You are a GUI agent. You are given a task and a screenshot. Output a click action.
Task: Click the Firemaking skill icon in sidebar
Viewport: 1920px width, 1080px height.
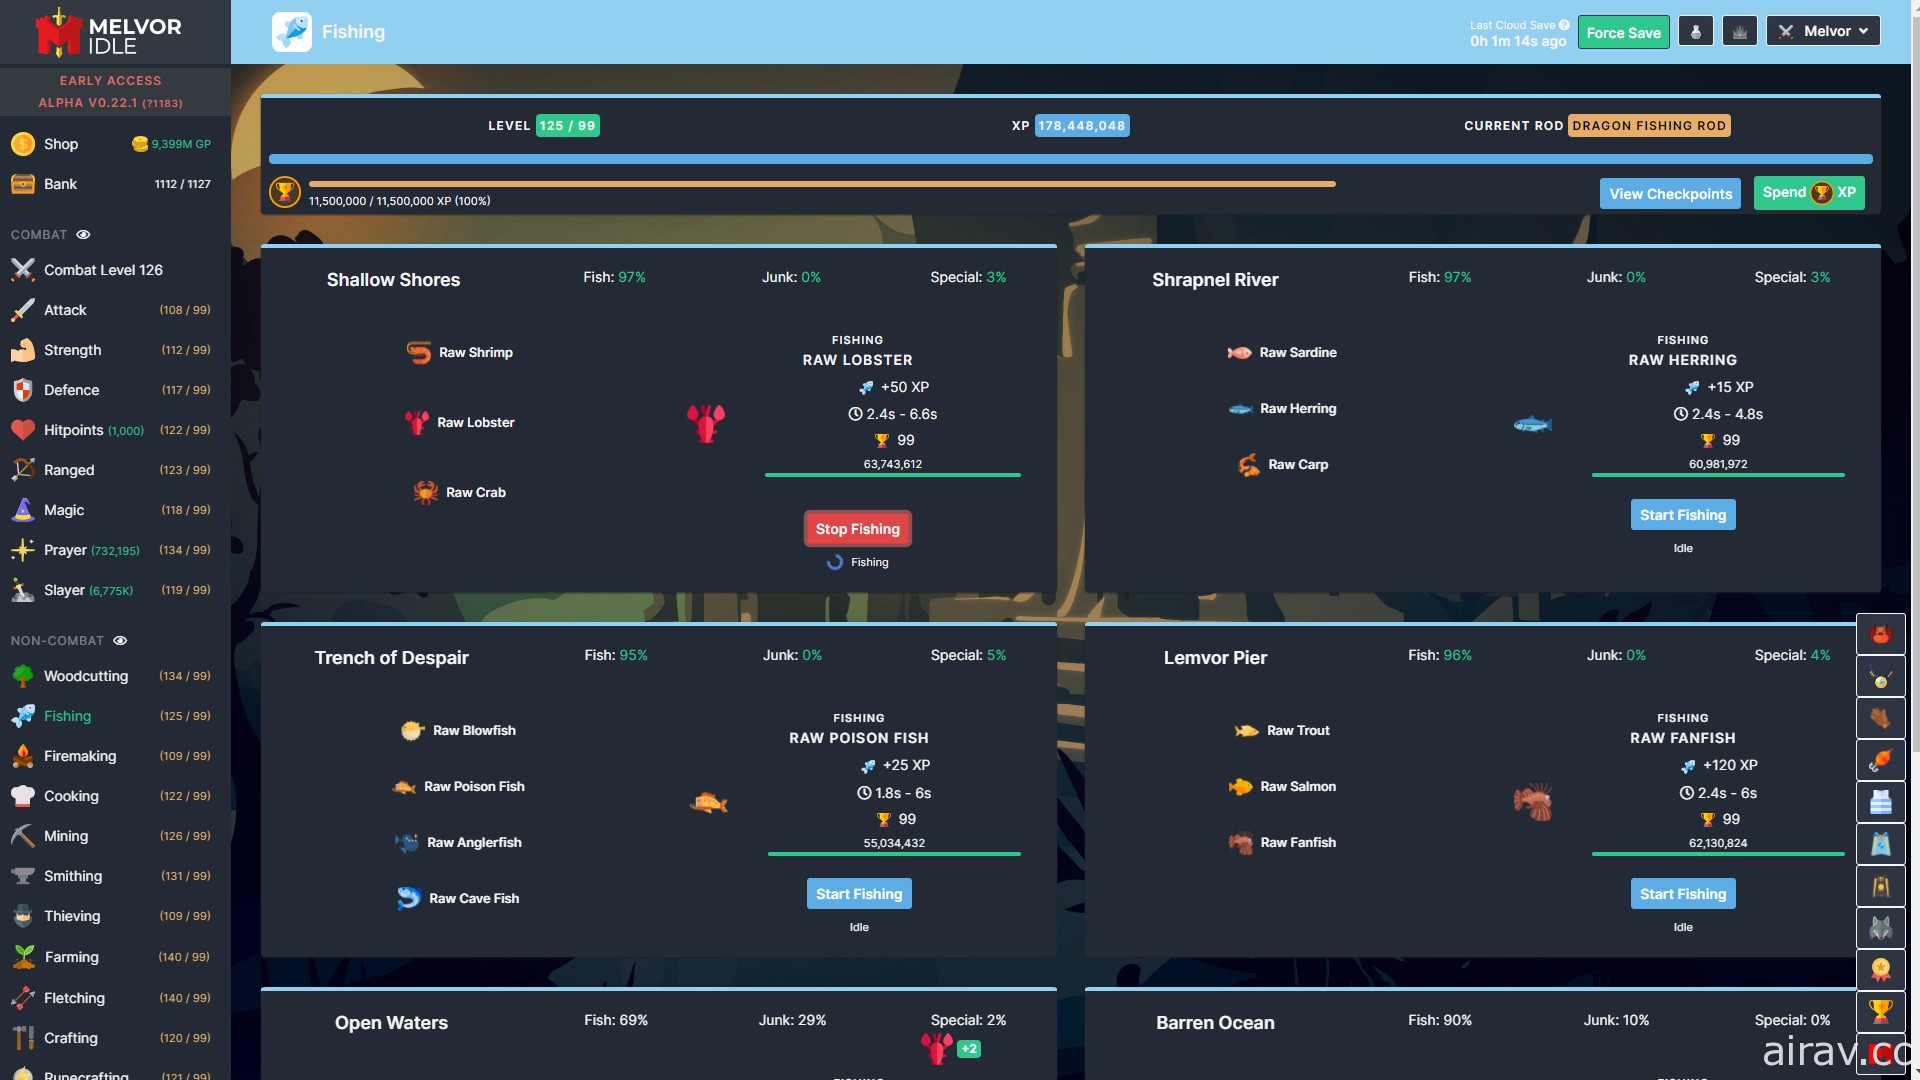click(x=22, y=756)
